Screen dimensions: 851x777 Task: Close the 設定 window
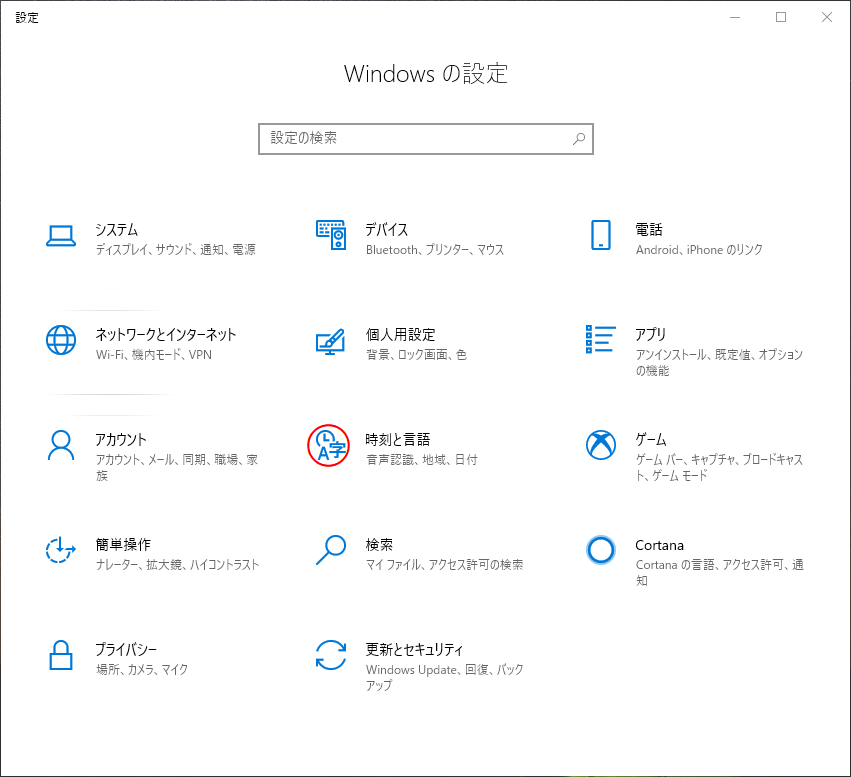coord(827,17)
